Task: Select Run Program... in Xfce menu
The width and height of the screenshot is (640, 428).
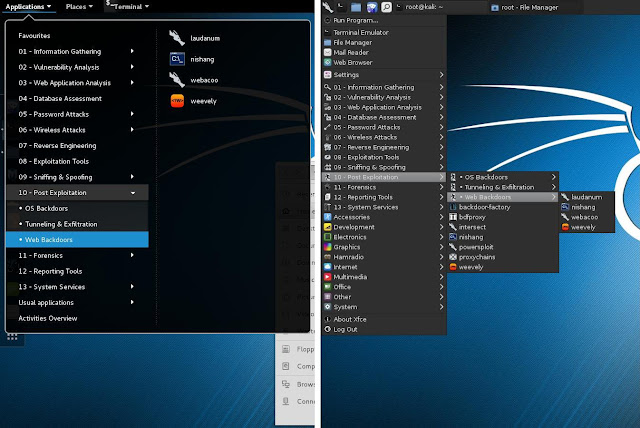Action: [x=384, y=20]
